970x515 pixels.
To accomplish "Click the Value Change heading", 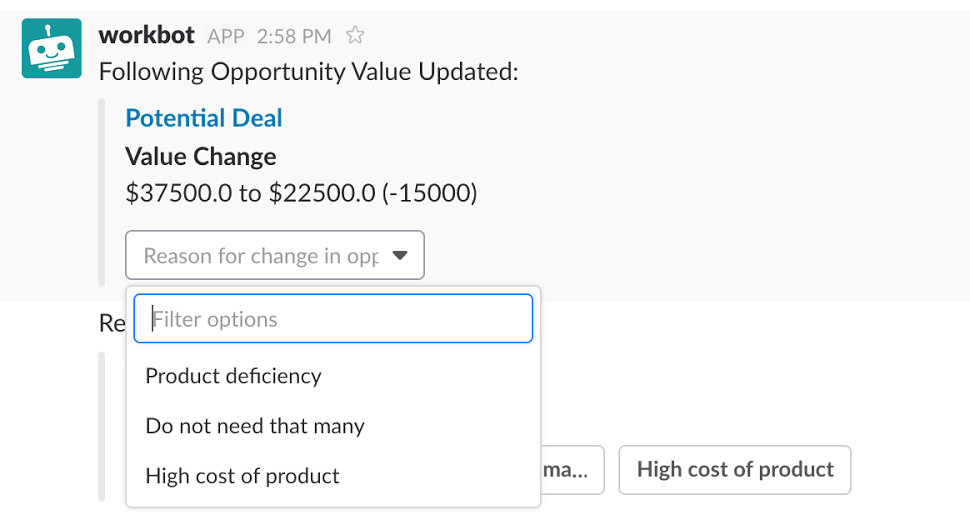I will click(x=200, y=157).
